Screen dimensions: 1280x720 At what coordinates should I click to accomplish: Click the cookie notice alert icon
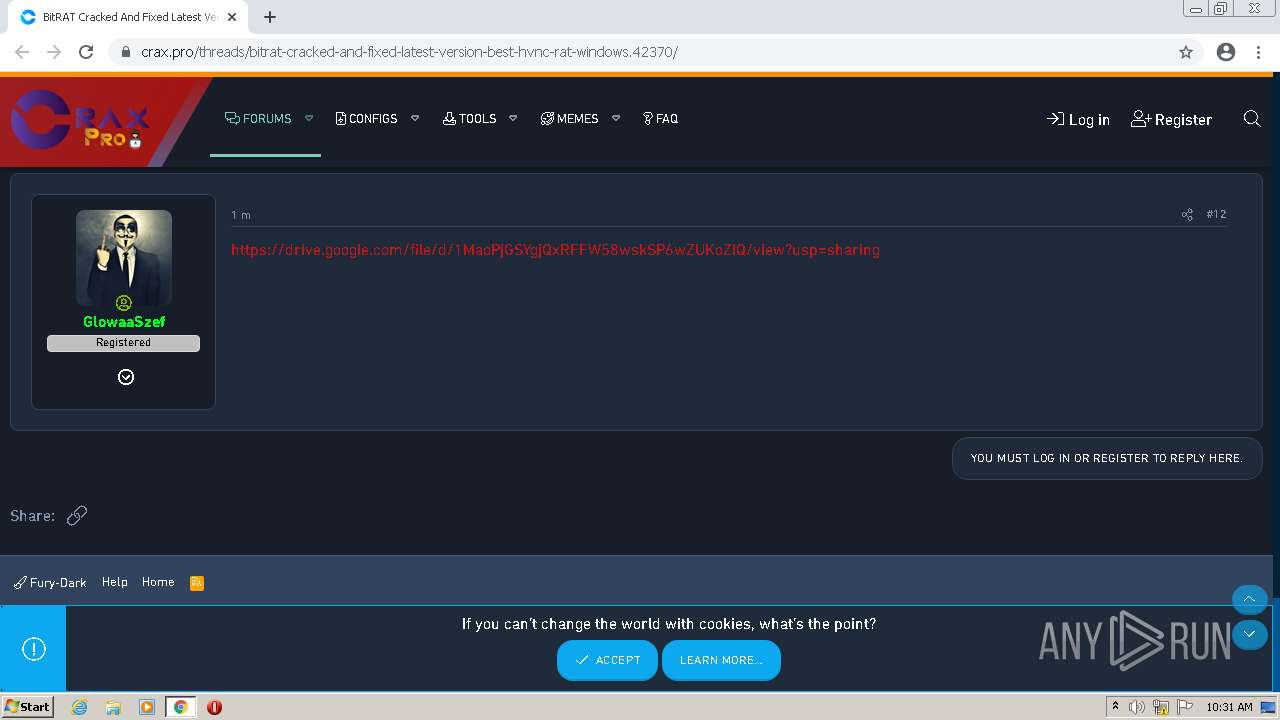tap(34, 649)
